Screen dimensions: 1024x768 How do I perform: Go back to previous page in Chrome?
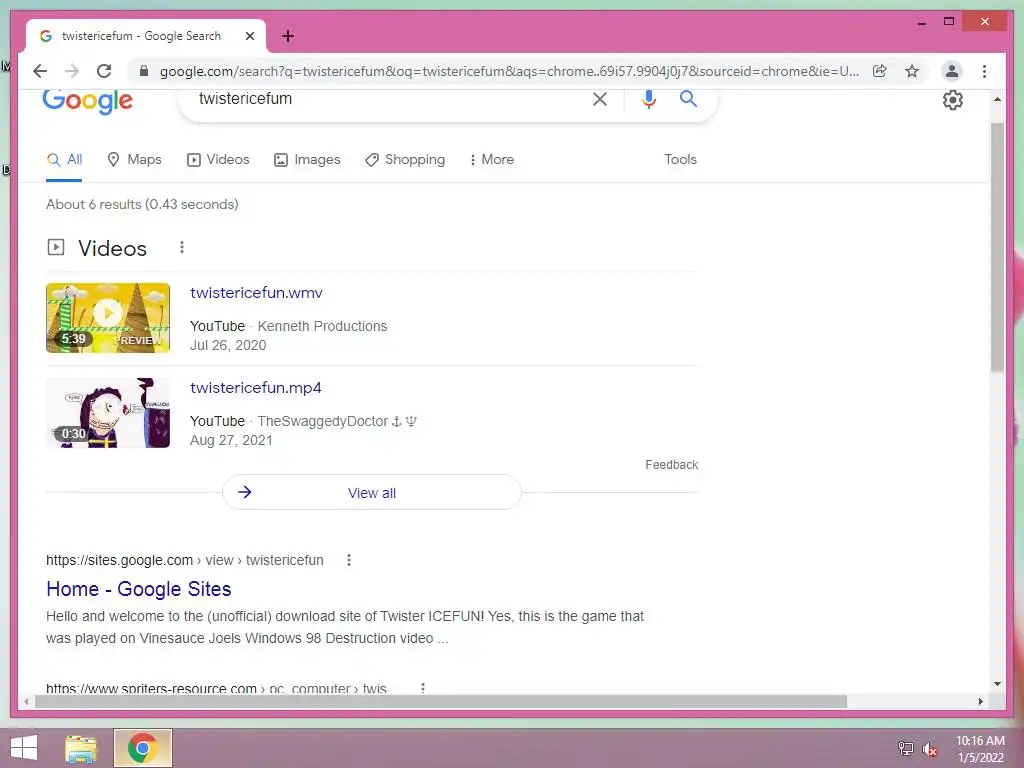pyautogui.click(x=40, y=71)
